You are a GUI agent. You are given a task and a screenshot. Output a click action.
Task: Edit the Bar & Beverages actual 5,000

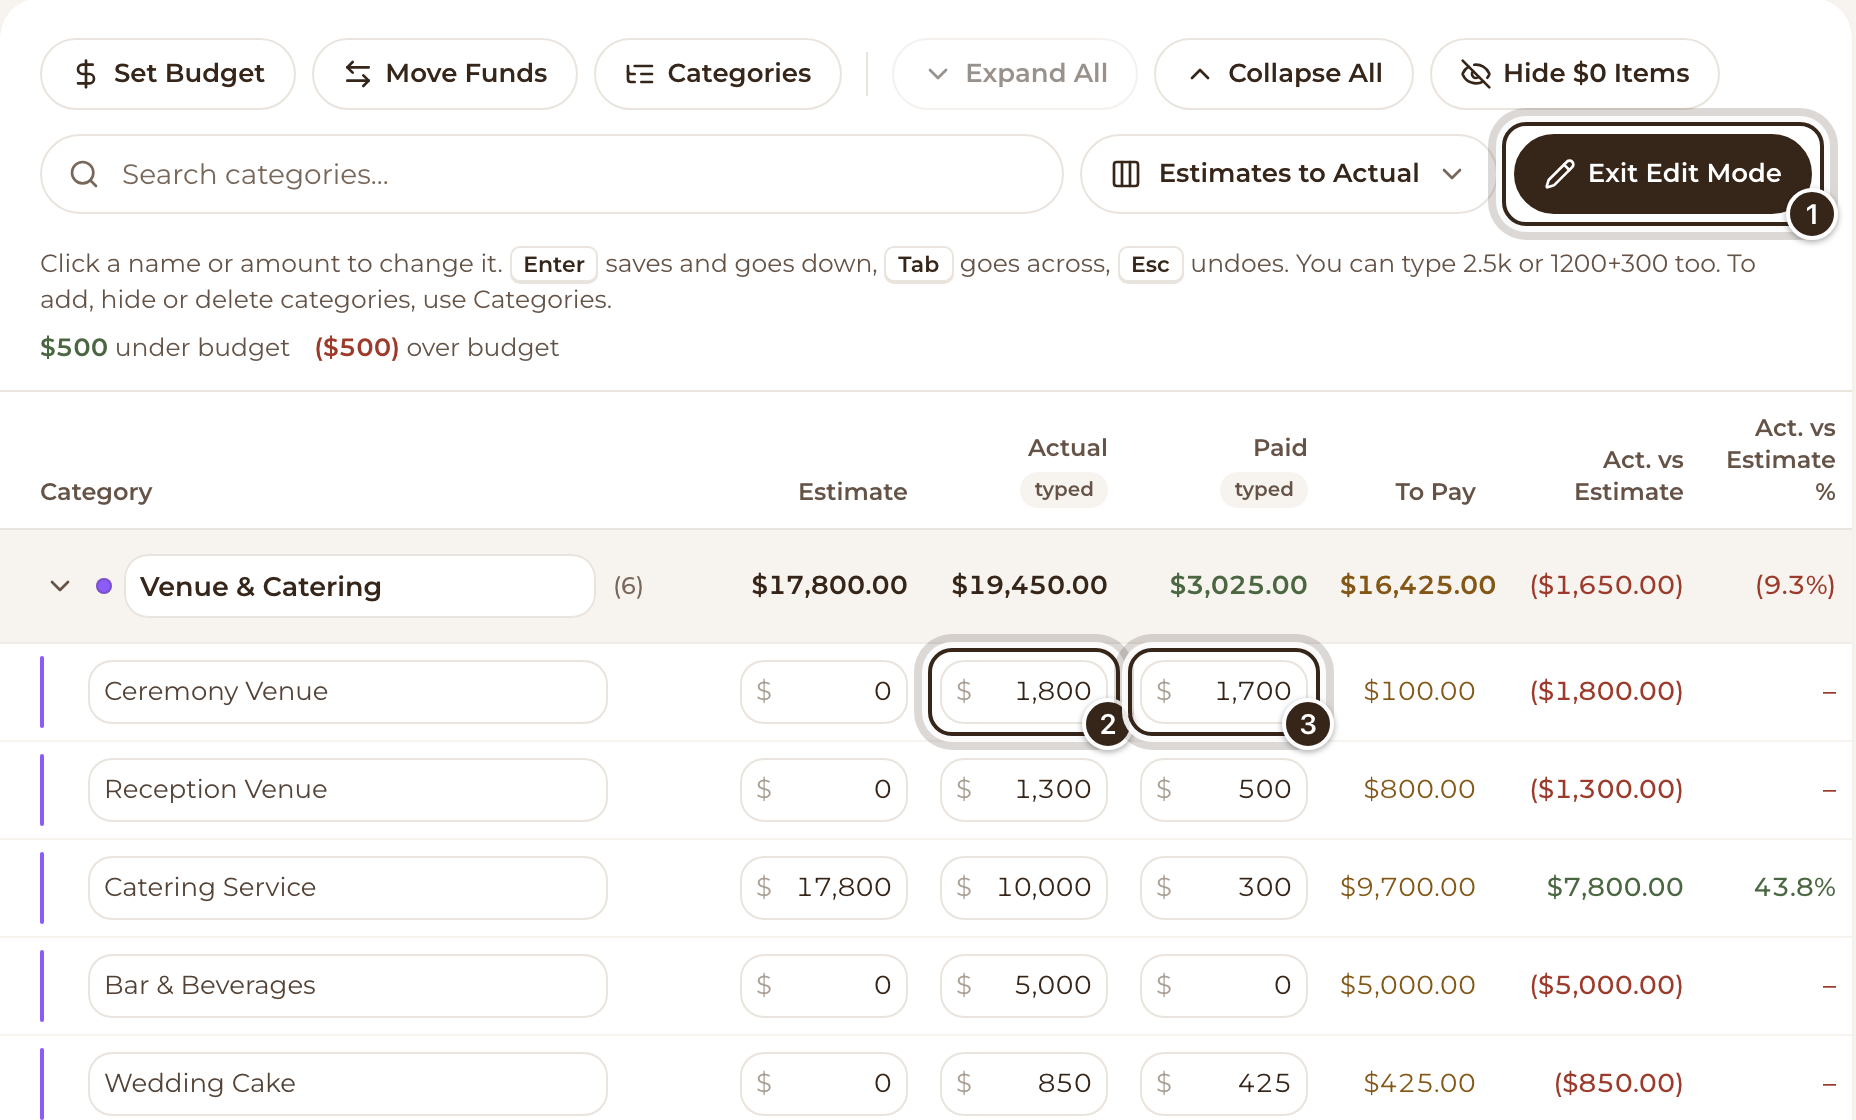[1024, 986]
